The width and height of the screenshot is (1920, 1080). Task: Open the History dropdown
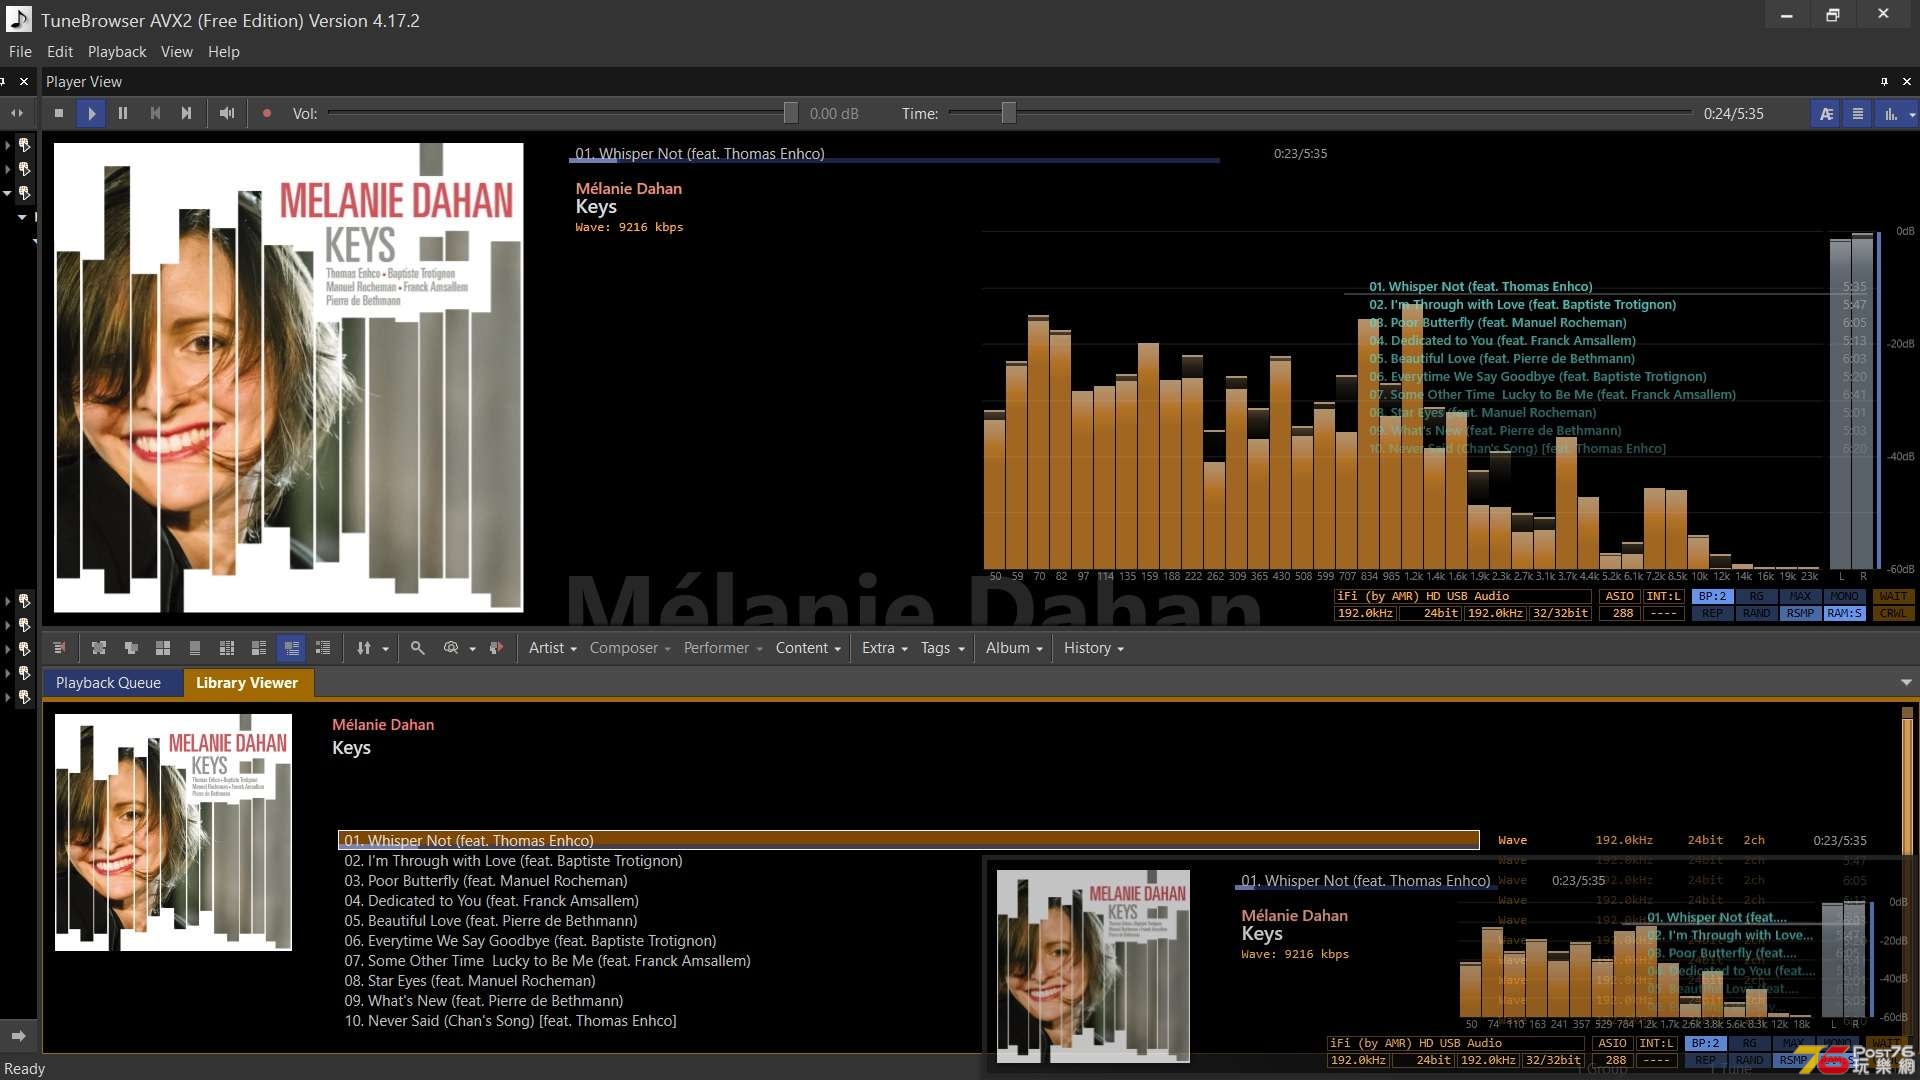1094,648
